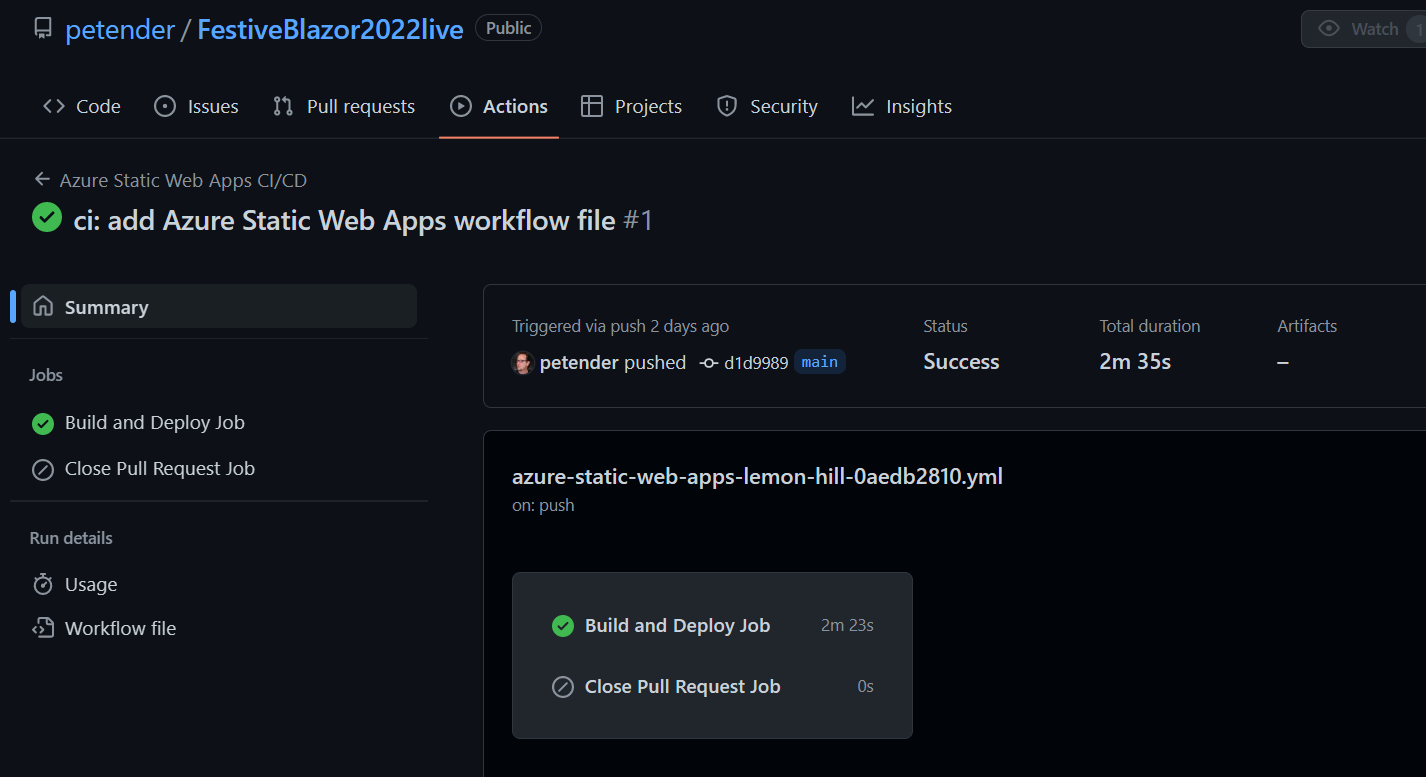Open the FestiveBlazor2022live repository link
The width and height of the screenshot is (1426, 777).
point(330,30)
